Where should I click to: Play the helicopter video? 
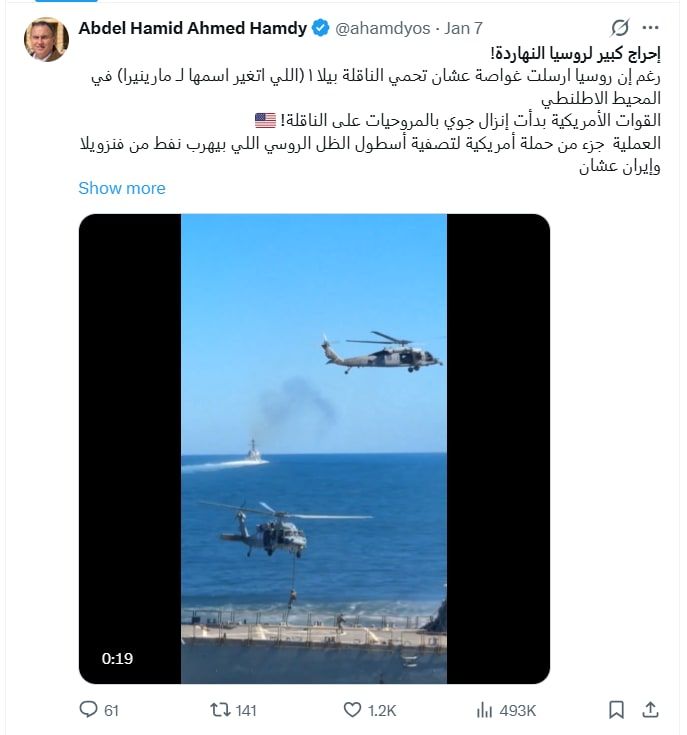pyautogui.click(x=314, y=449)
